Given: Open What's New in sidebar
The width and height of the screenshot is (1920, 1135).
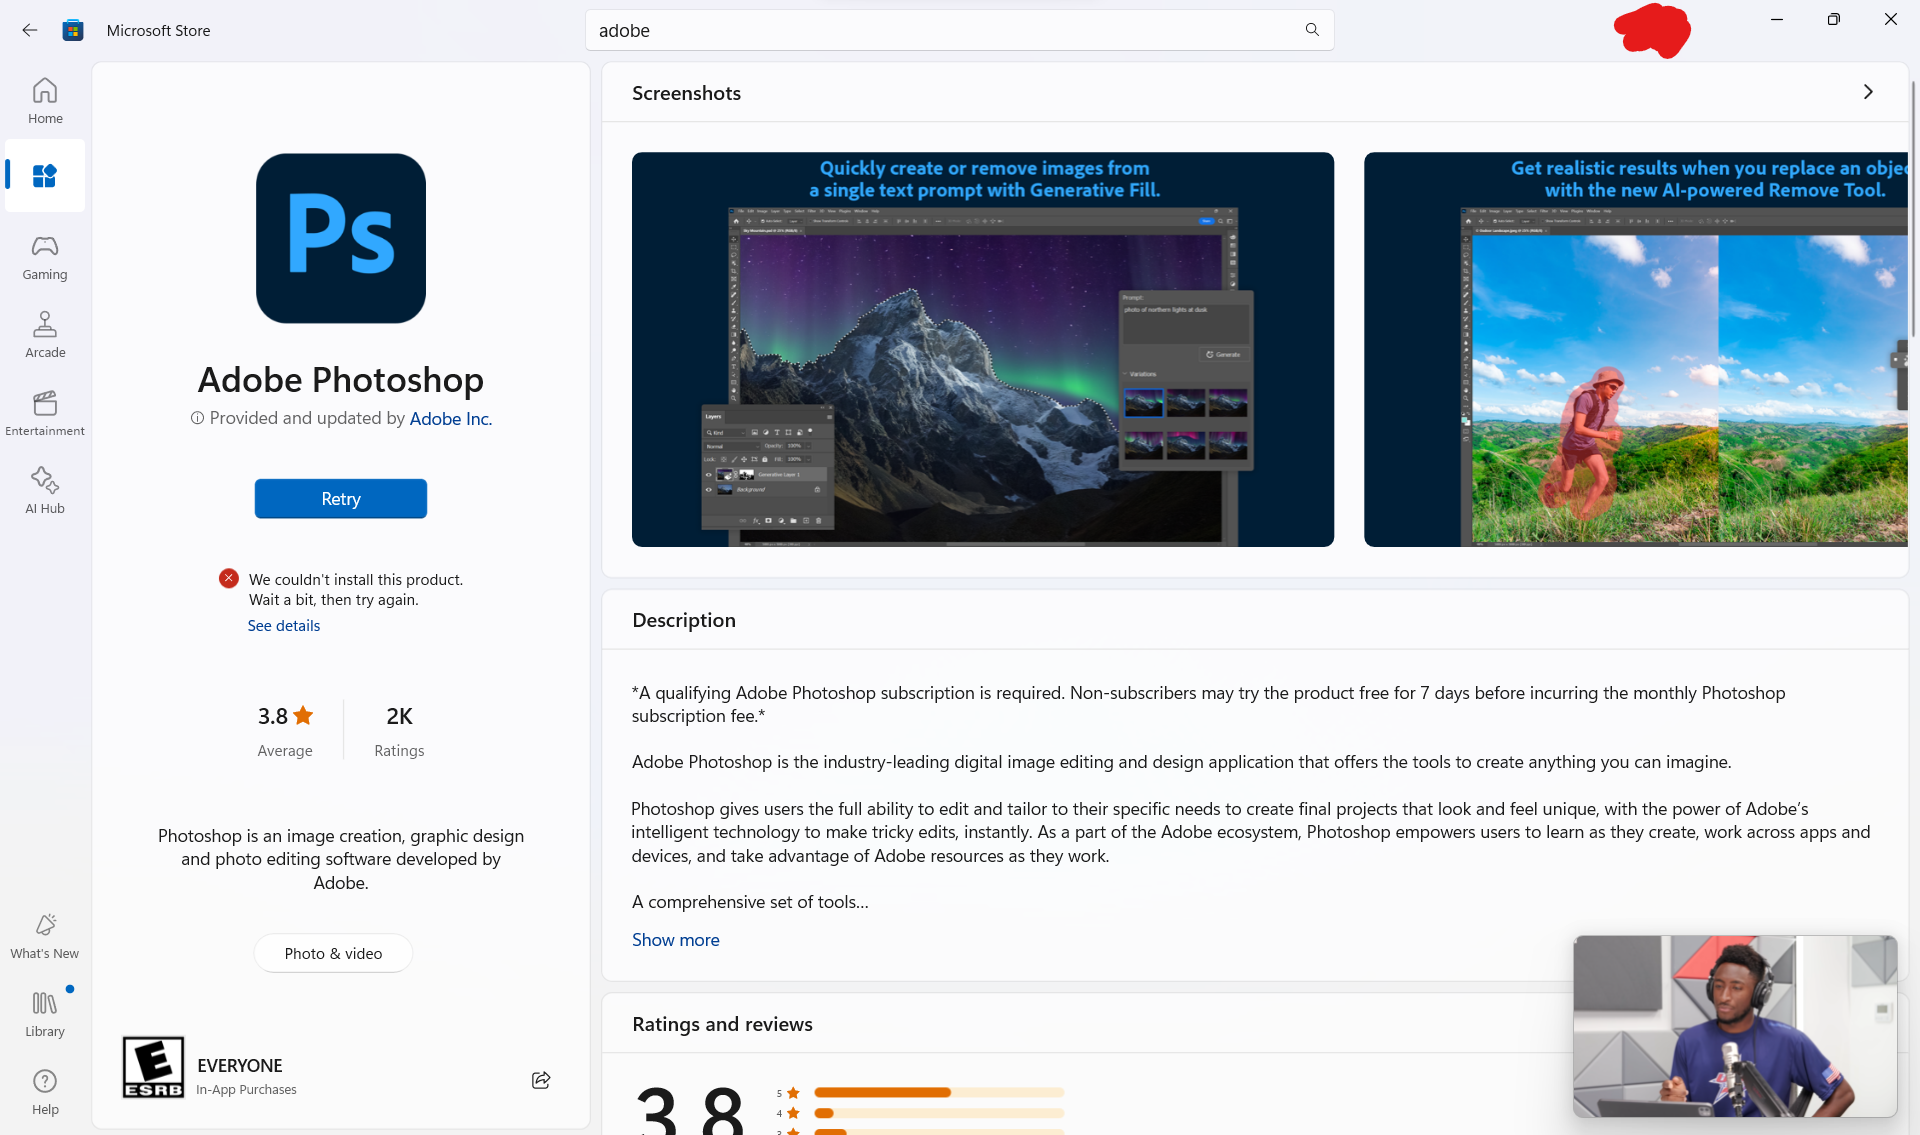Looking at the screenshot, I should [45, 936].
